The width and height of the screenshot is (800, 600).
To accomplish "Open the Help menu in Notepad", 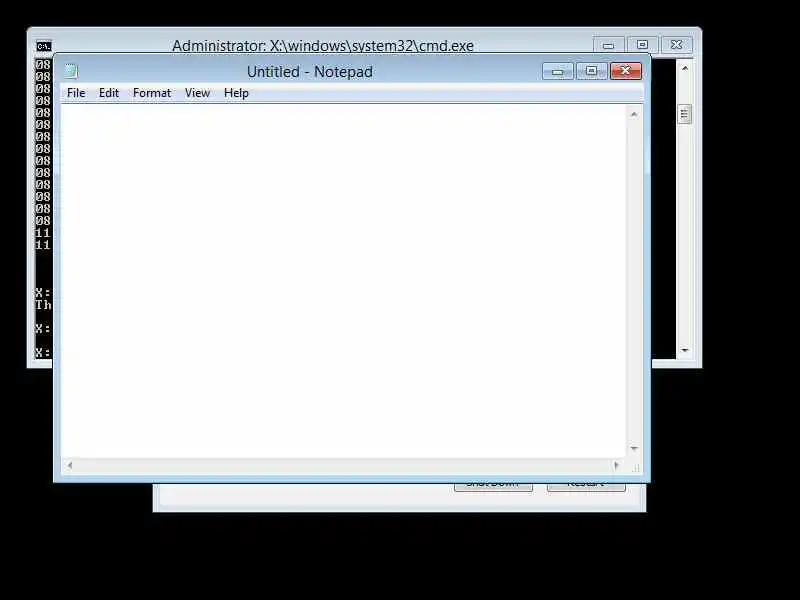I will [x=236, y=93].
